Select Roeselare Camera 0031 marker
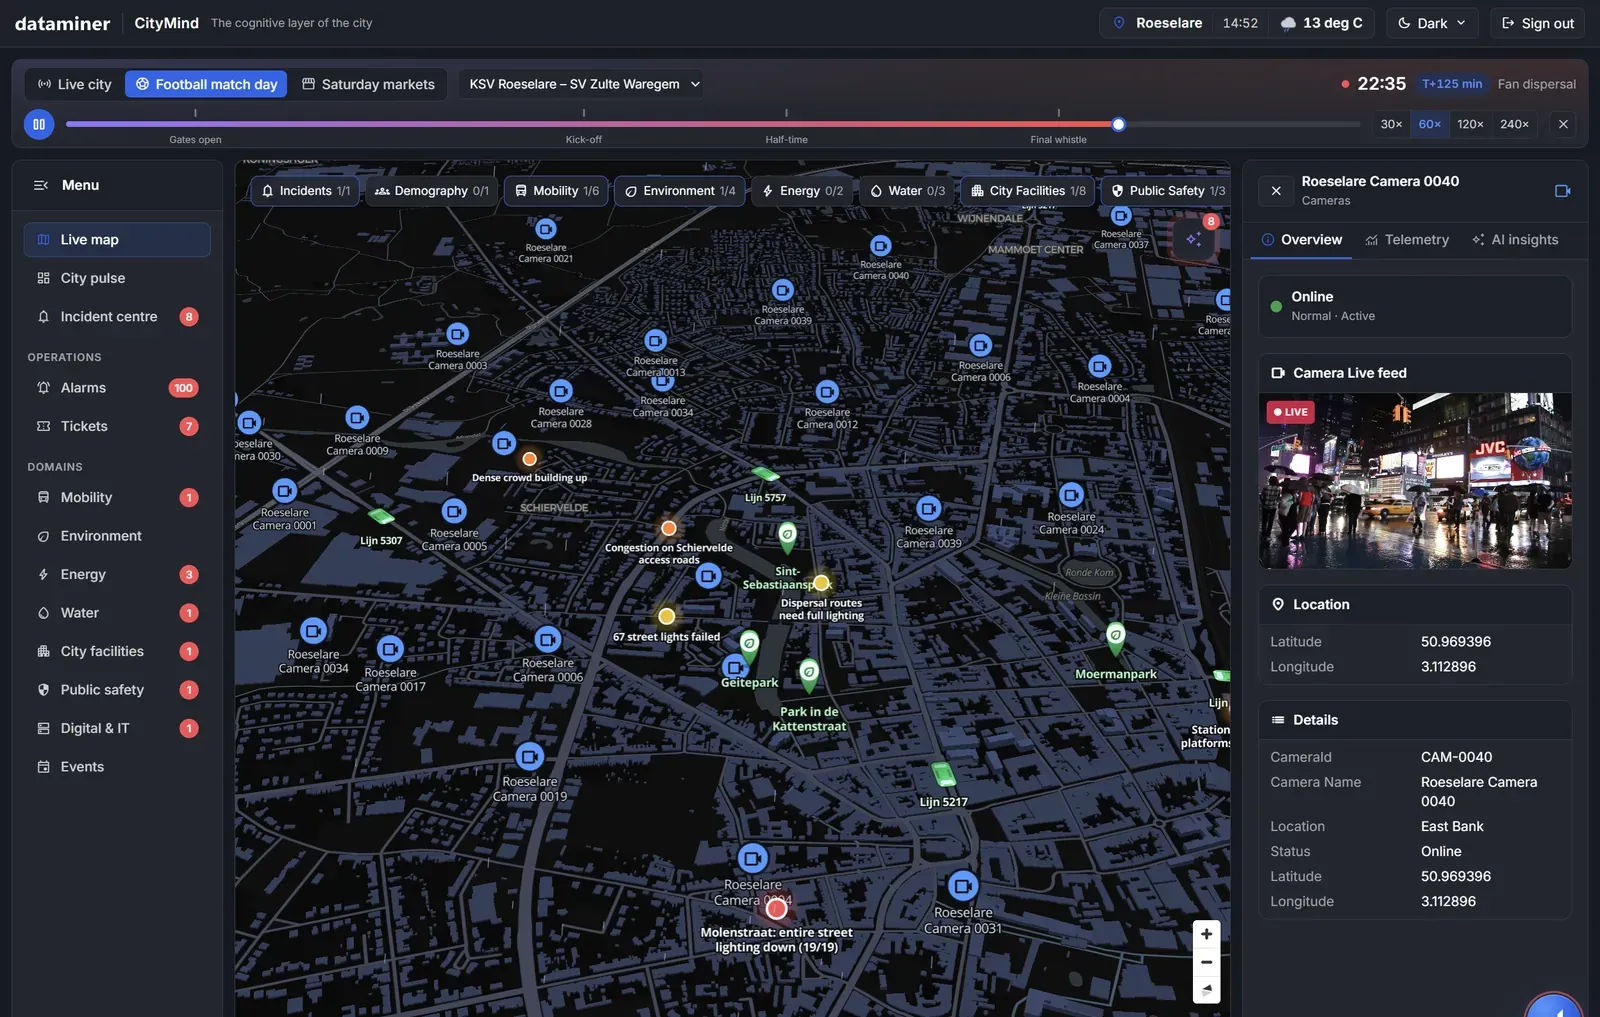This screenshot has width=1600, height=1017. tap(963, 886)
